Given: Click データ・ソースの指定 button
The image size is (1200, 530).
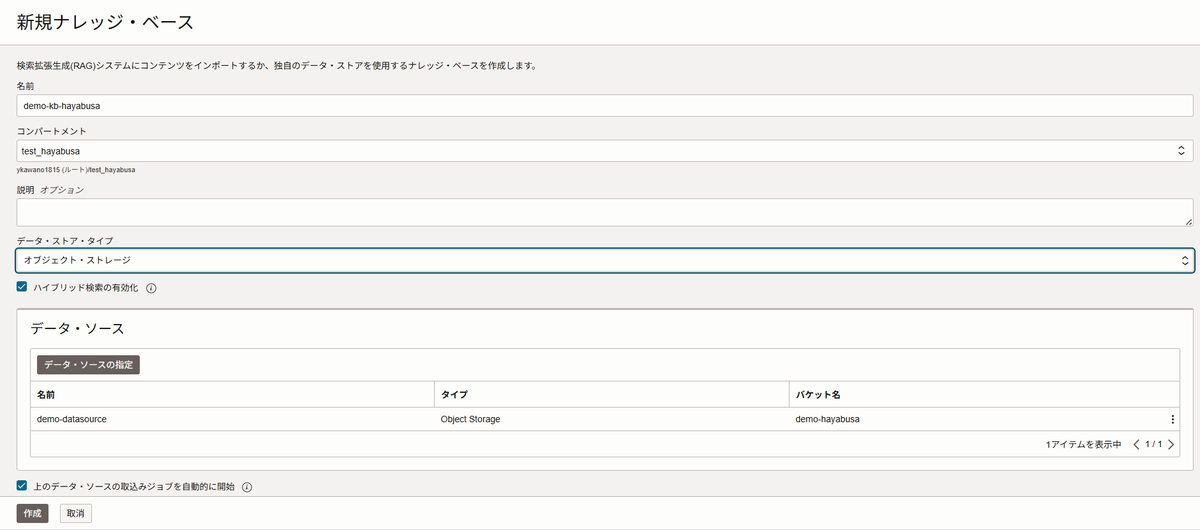Looking at the screenshot, I should pyautogui.click(x=88, y=365).
